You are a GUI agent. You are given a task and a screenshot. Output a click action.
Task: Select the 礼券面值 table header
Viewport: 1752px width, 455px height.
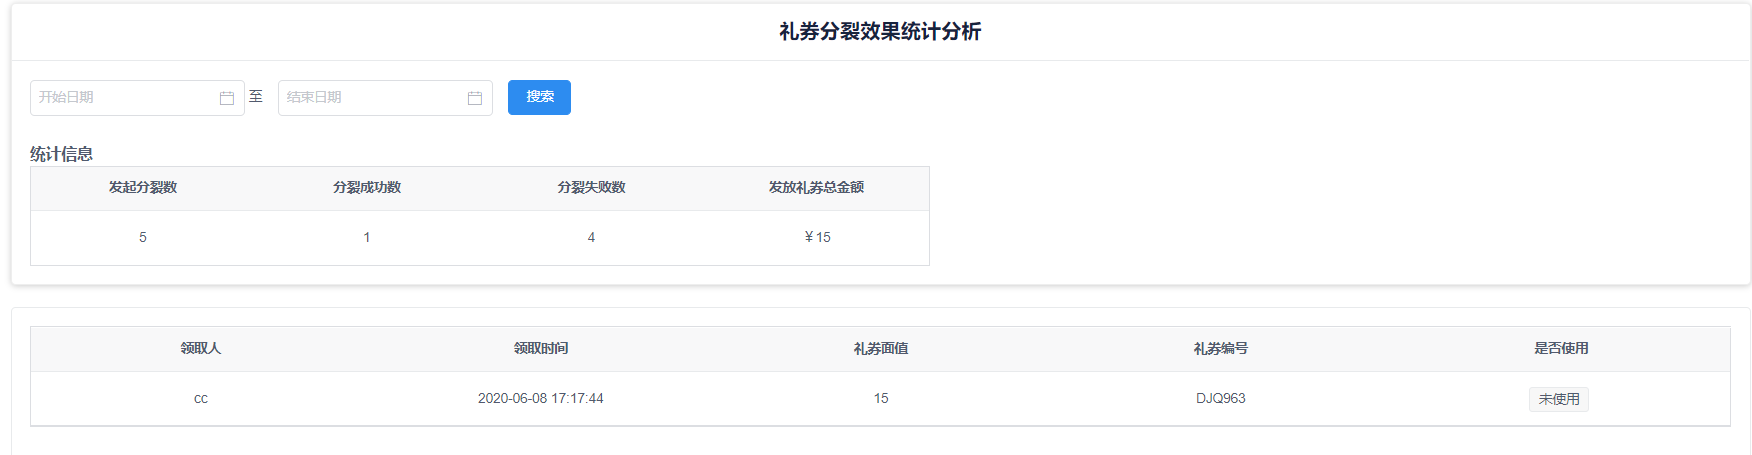pyautogui.click(x=881, y=349)
